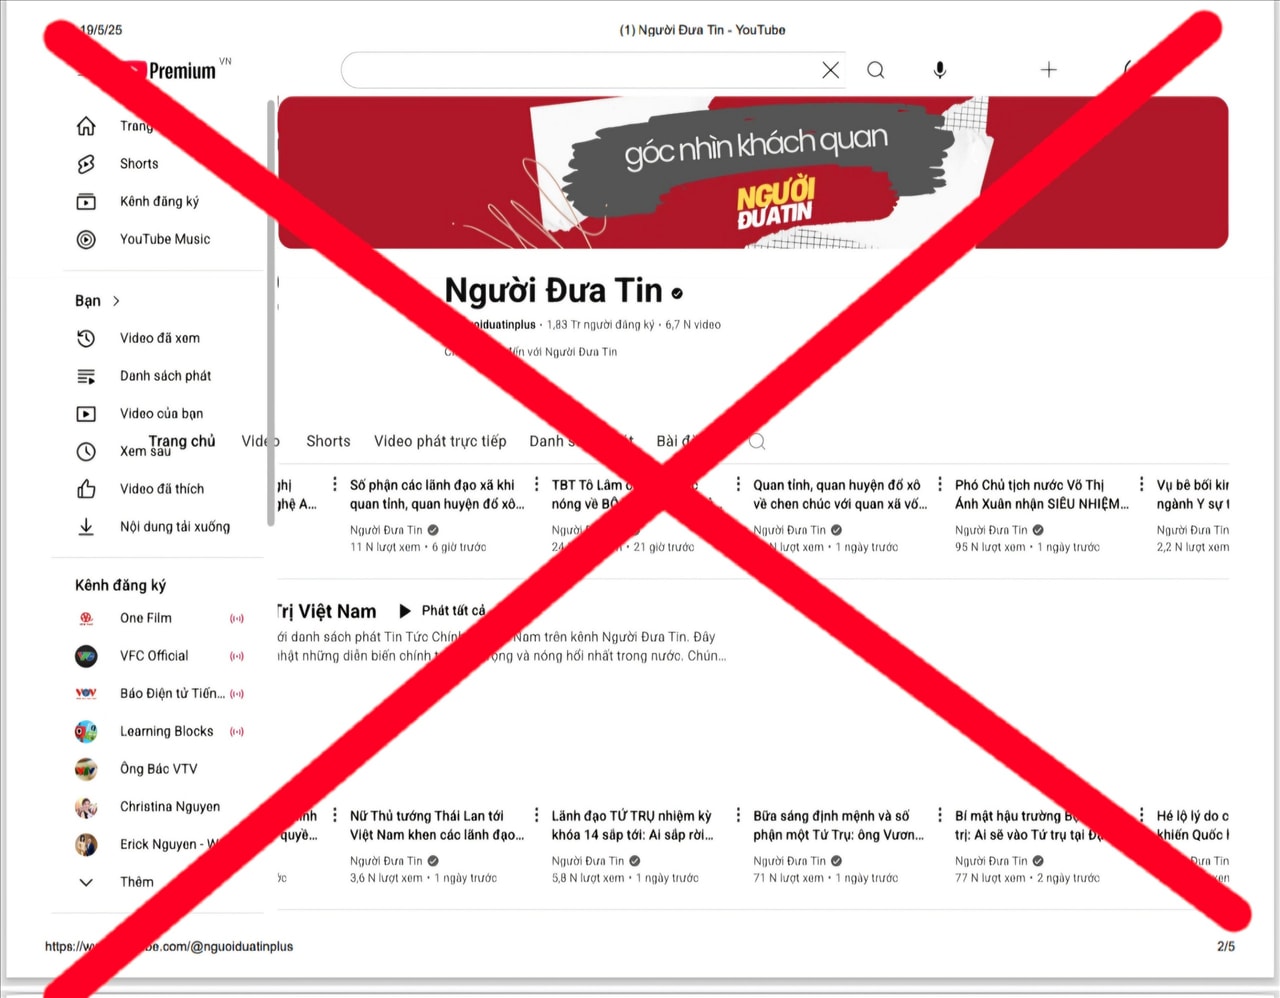Click Learning Blocks channel avatar
Viewport: 1280px width, 998px height.
(86, 732)
